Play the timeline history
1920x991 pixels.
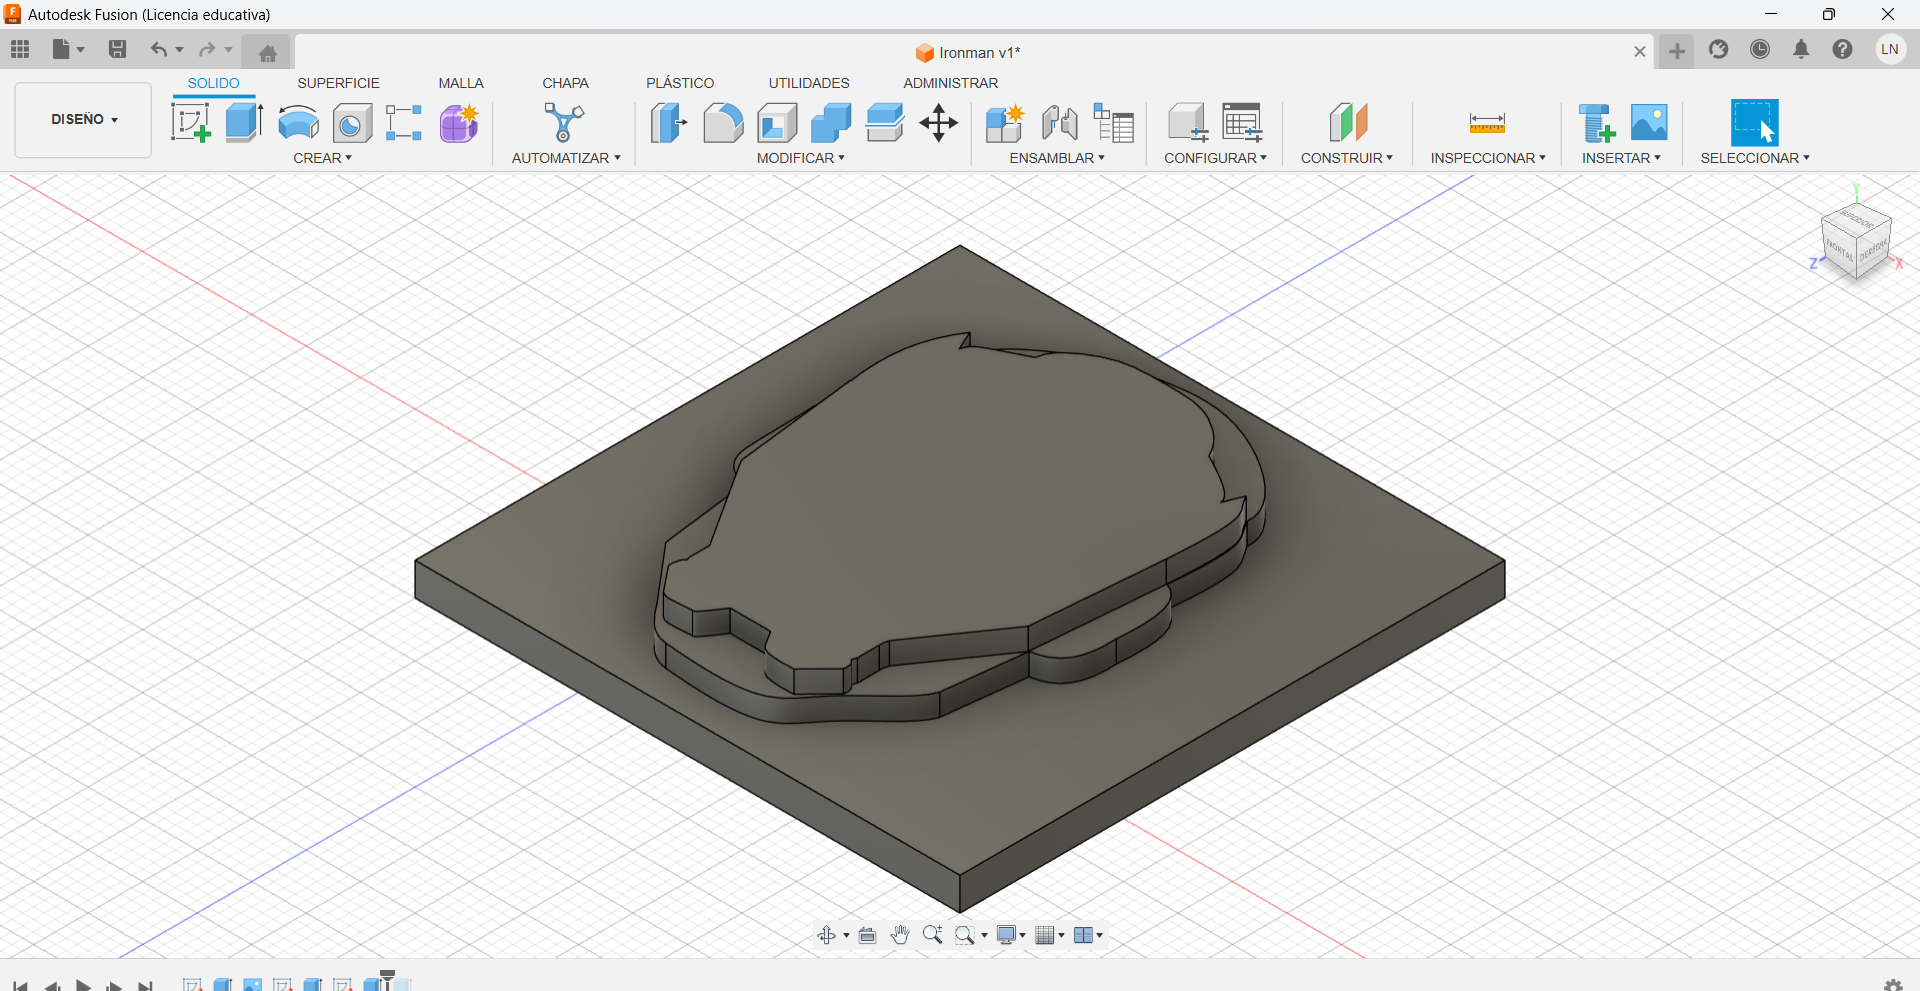(83, 986)
